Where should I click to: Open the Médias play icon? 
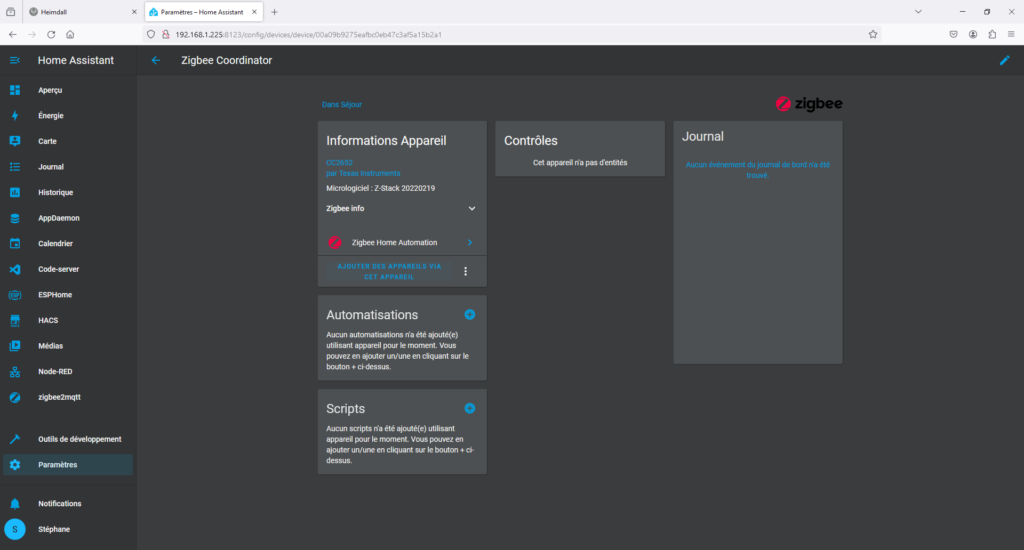(x=14, y=346)
